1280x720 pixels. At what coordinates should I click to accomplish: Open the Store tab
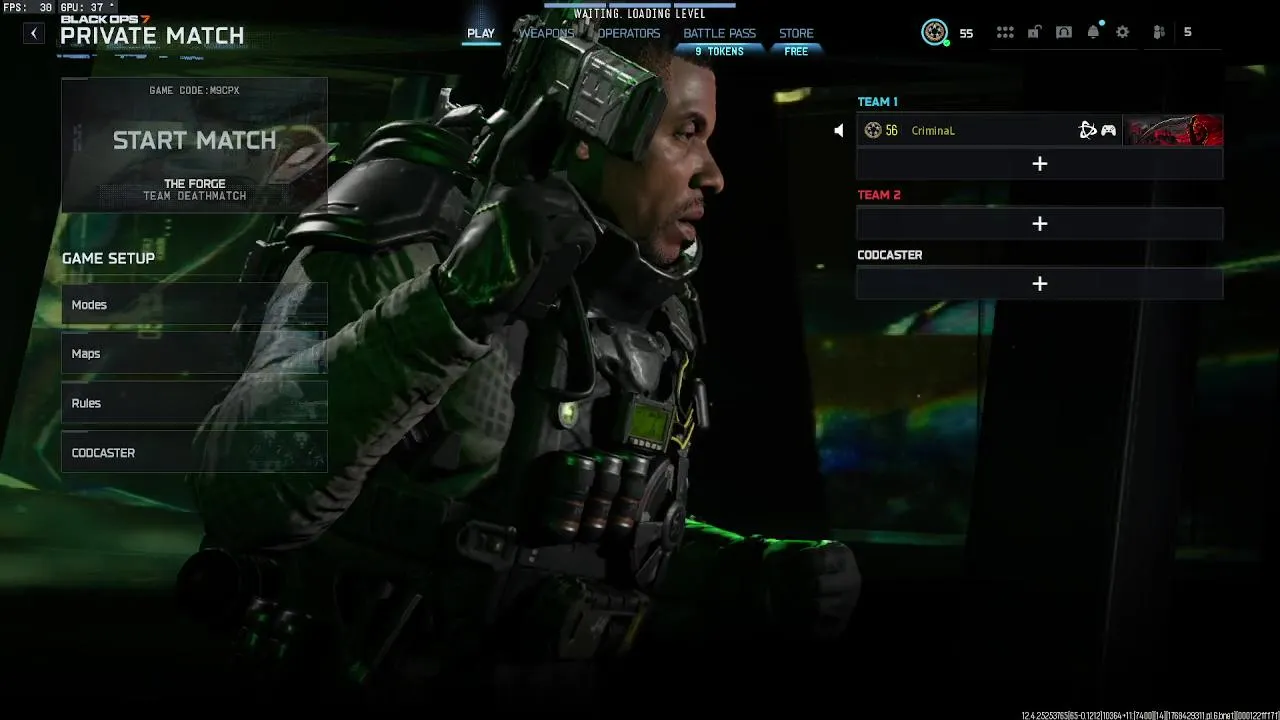pos(796,33)
